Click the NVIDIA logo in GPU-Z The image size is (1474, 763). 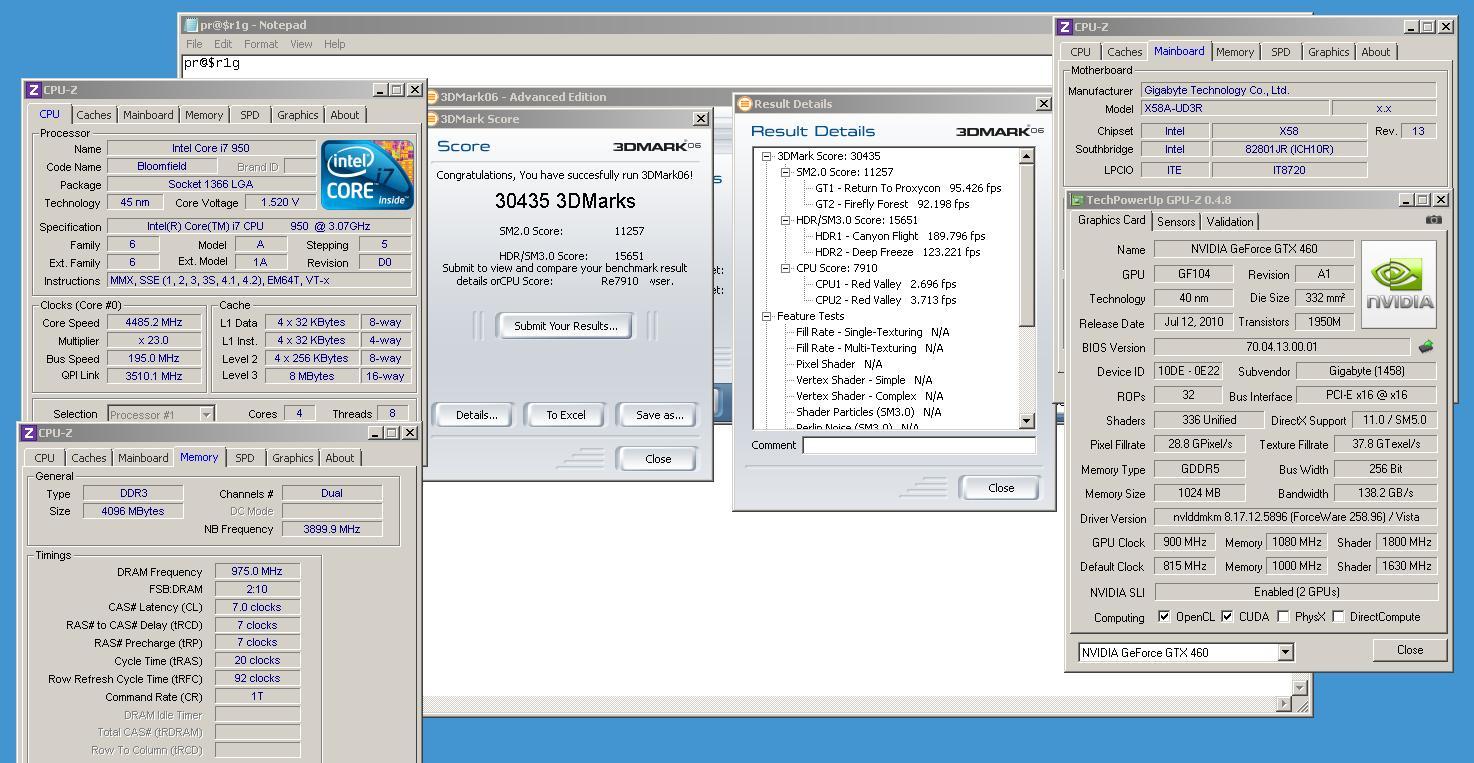(x=1400, y=285)
